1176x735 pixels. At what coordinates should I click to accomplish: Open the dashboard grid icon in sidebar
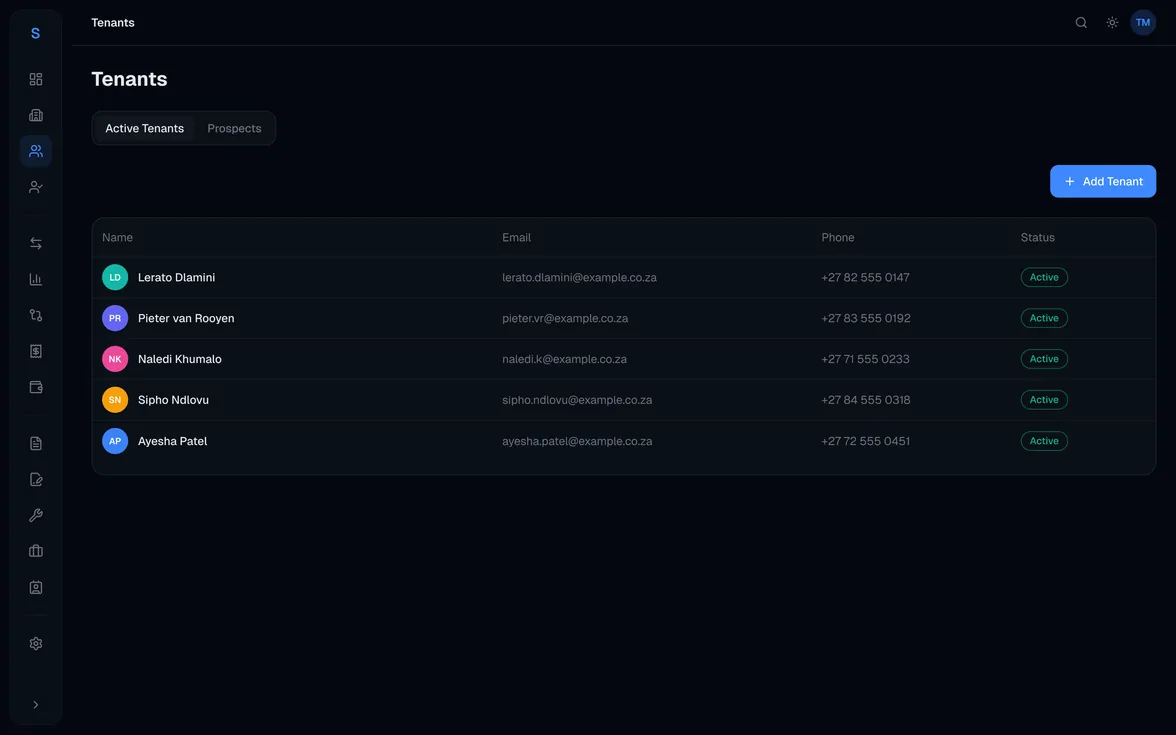click(x=35, y=79)
